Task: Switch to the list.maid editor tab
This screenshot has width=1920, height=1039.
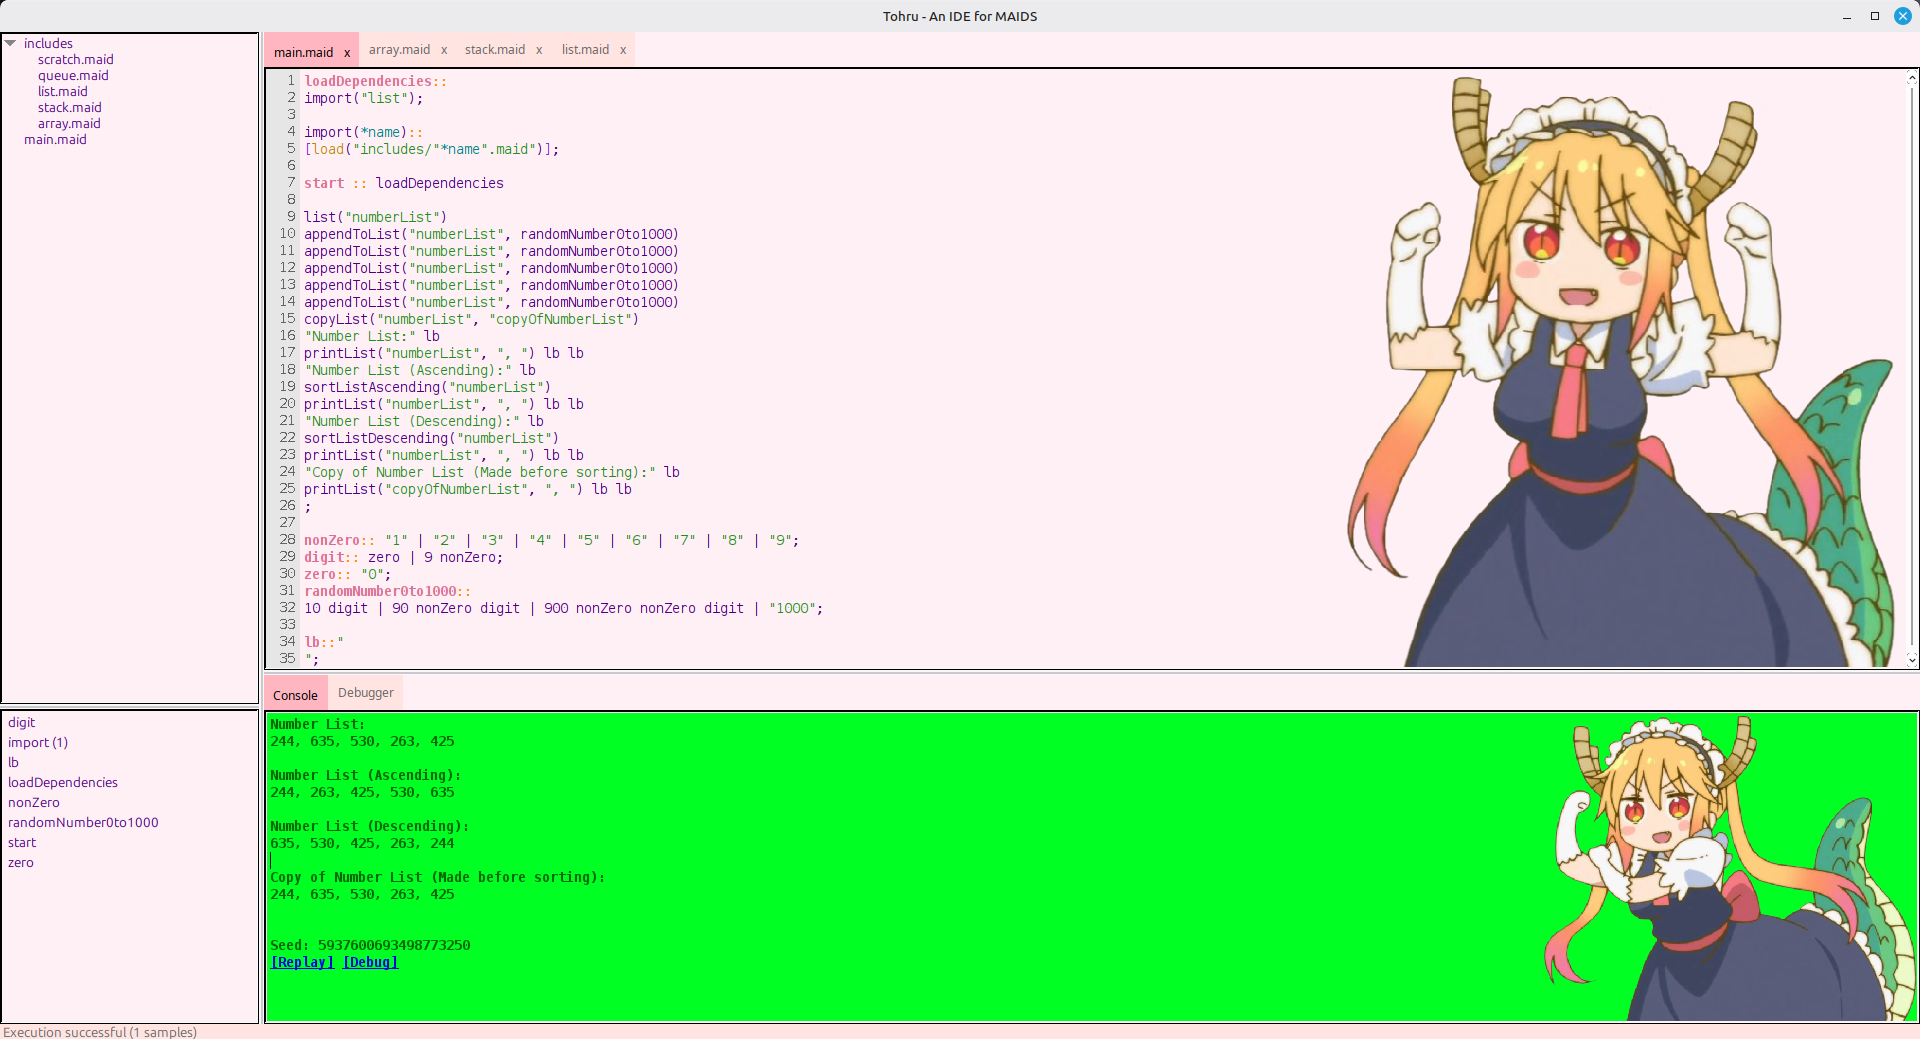Action: click(x=585, y=49)
